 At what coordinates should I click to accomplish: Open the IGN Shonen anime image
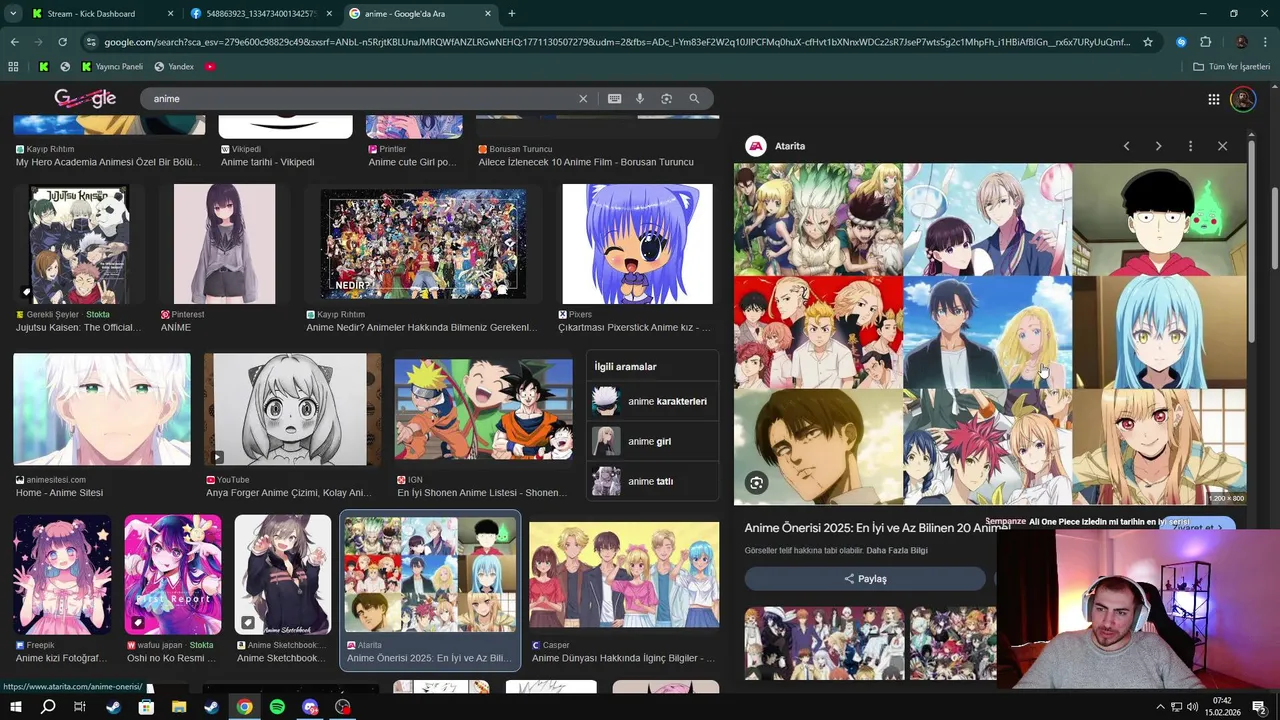pyautogui.click(x=483, y=409)
